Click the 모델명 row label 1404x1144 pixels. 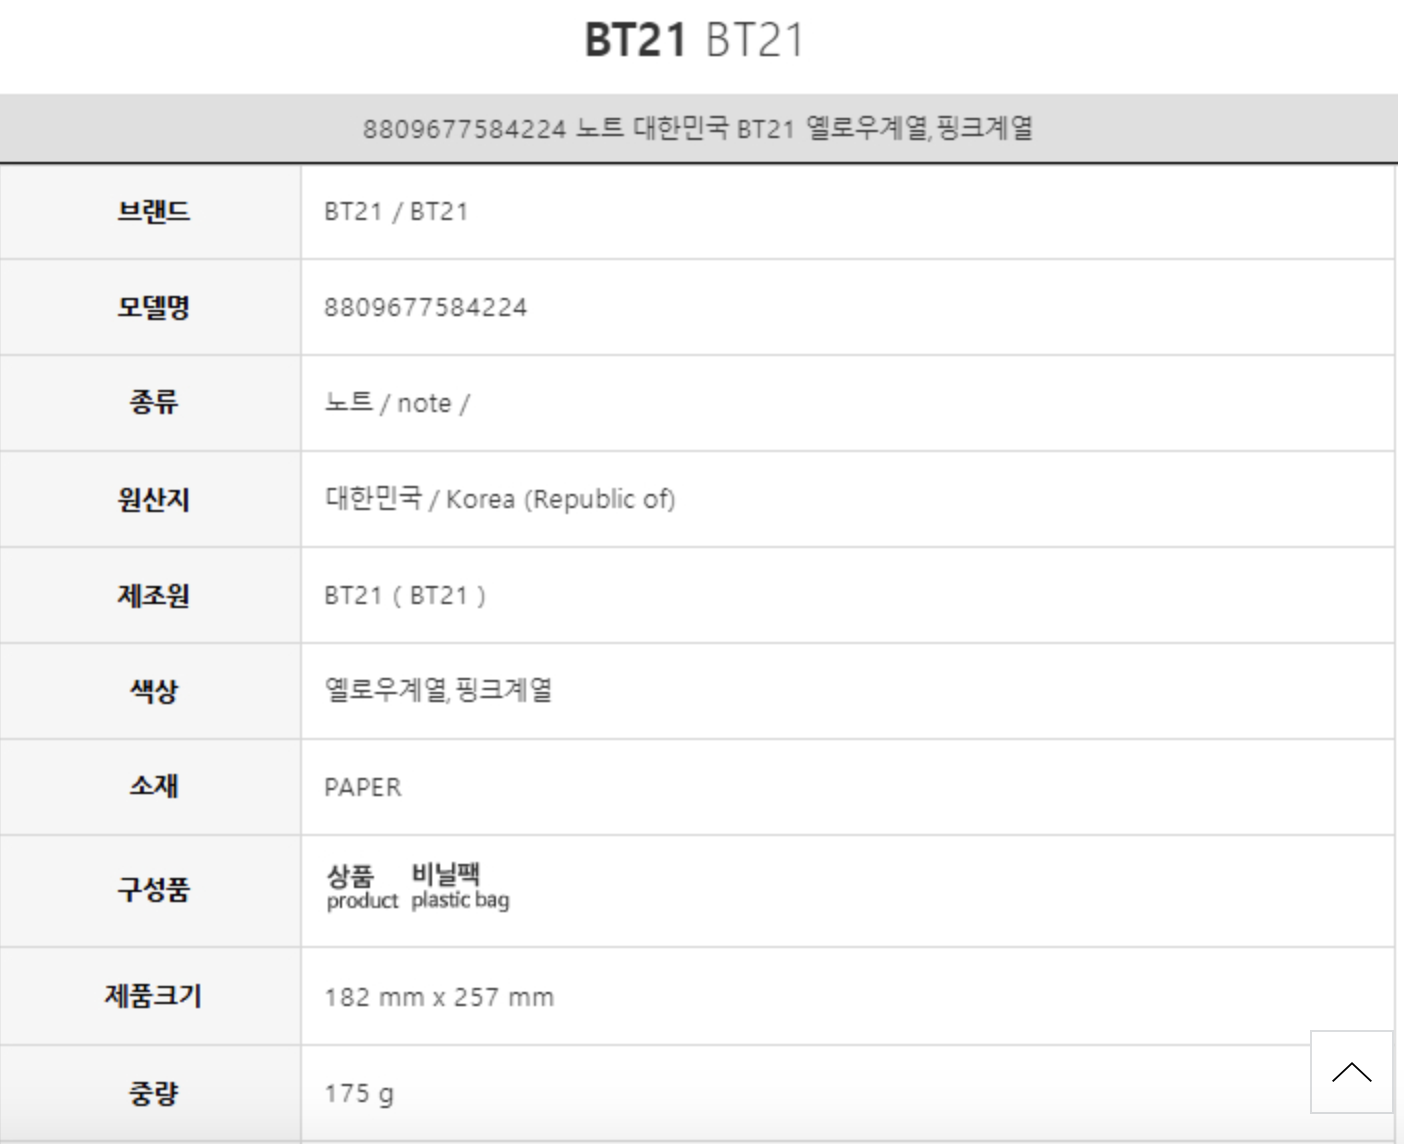click(x=153, y=307)
